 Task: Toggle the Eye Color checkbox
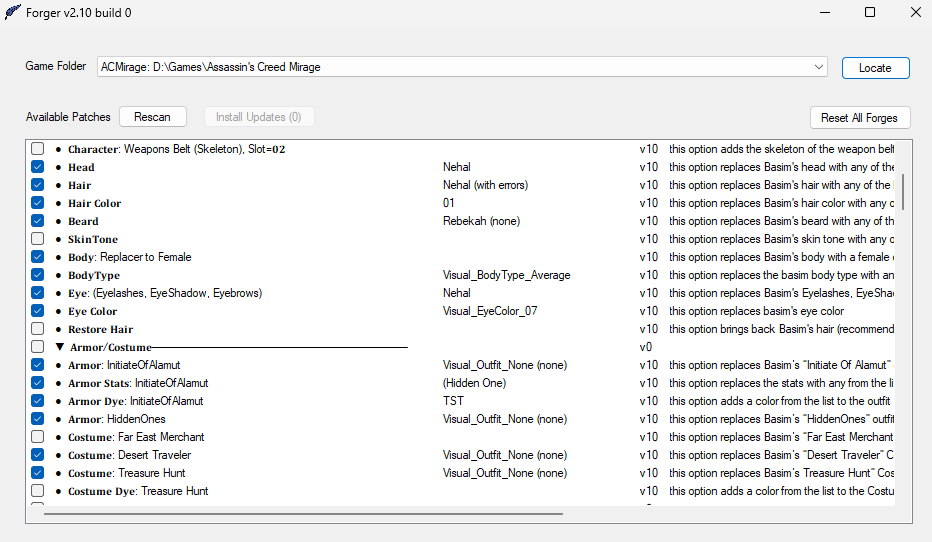37,311
